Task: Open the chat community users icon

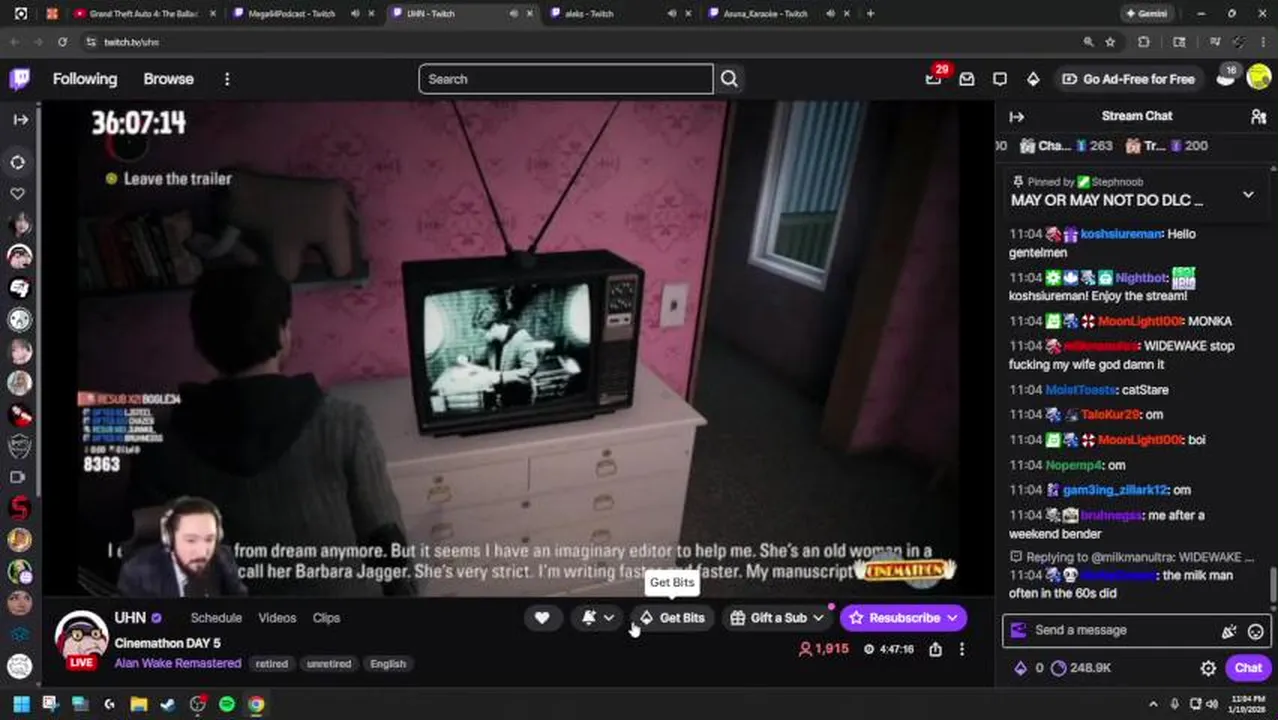Action: coord(1258,117)
